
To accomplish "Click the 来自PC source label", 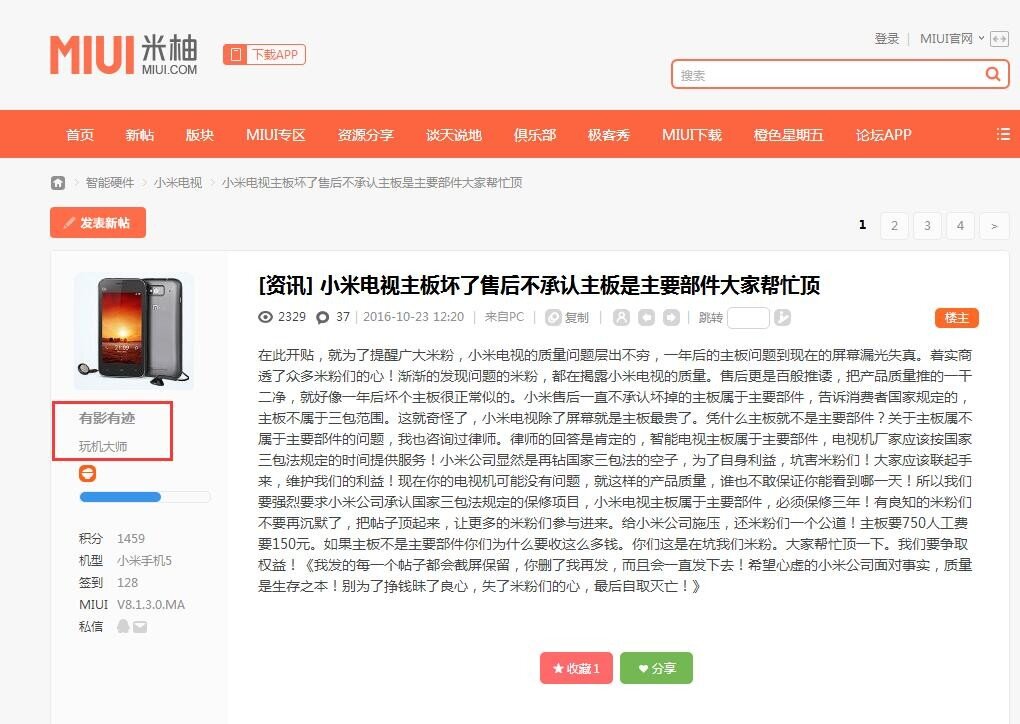I will 504,317.
